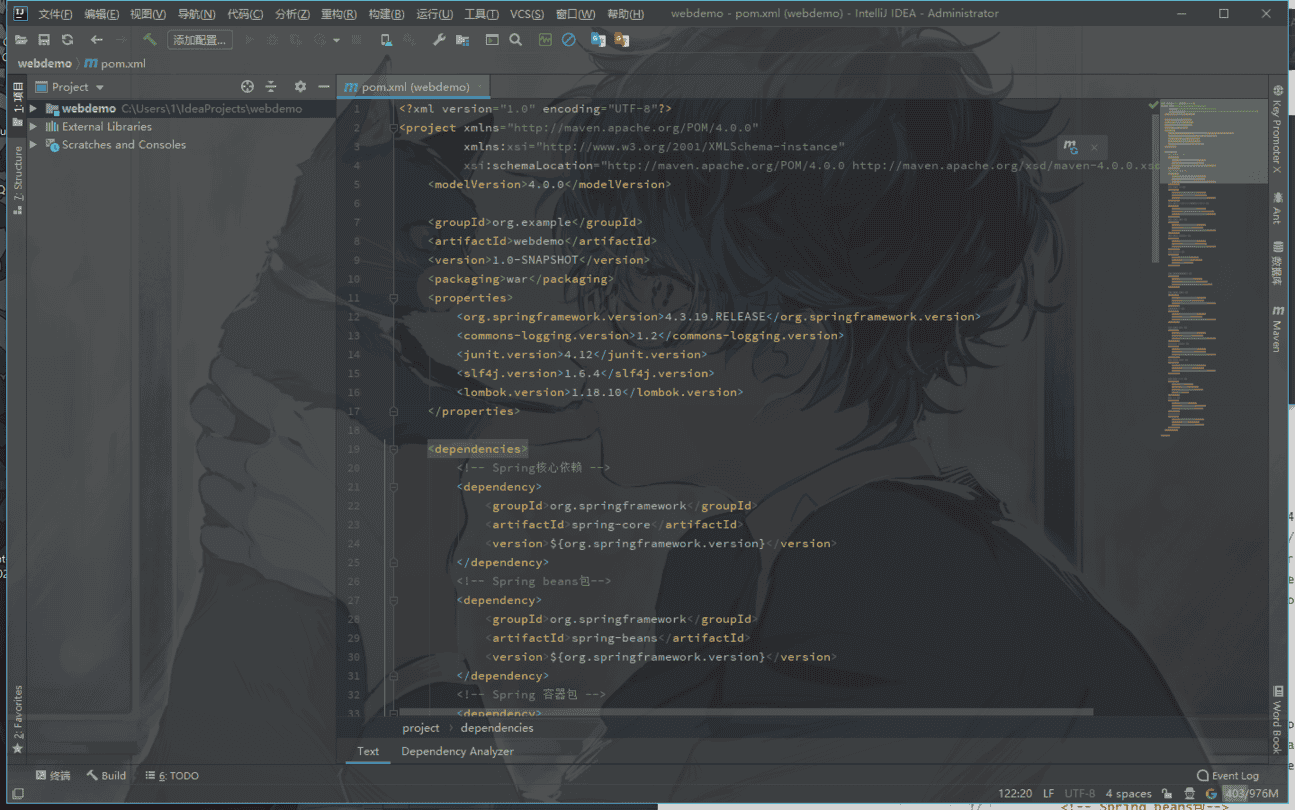Click the Save All floppy disk icon

coord(44,40)
